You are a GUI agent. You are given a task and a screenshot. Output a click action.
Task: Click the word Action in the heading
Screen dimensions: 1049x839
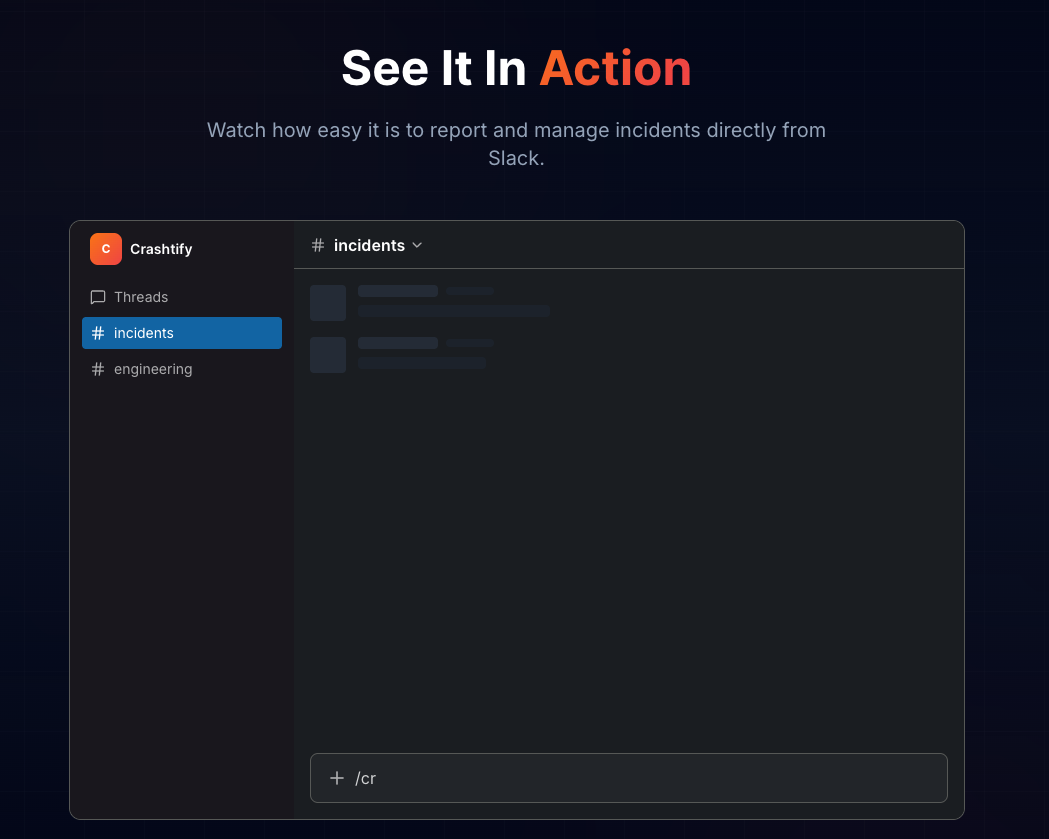pos(615,68)
